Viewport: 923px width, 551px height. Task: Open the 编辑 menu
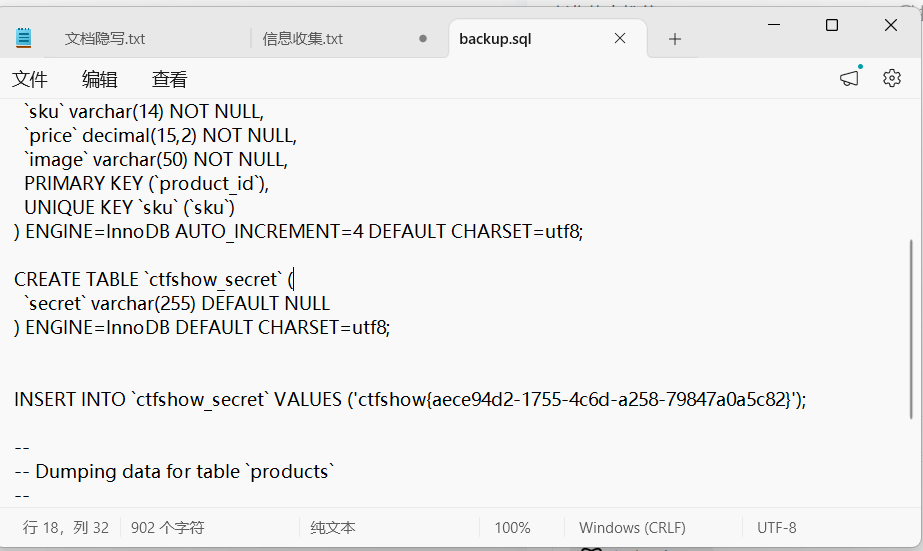tap(99, 79)
